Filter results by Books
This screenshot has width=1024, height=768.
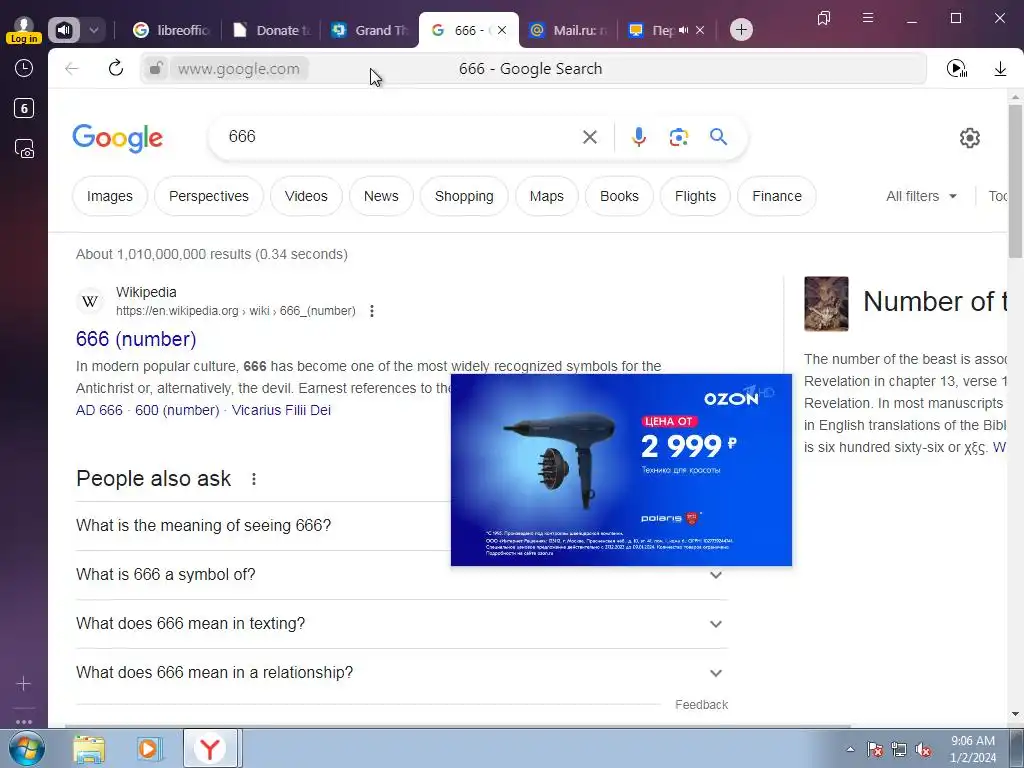point(619,196)
